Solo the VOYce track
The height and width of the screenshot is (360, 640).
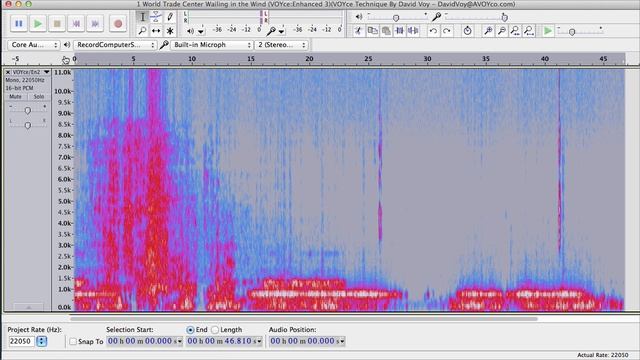[x=39, y=97]
